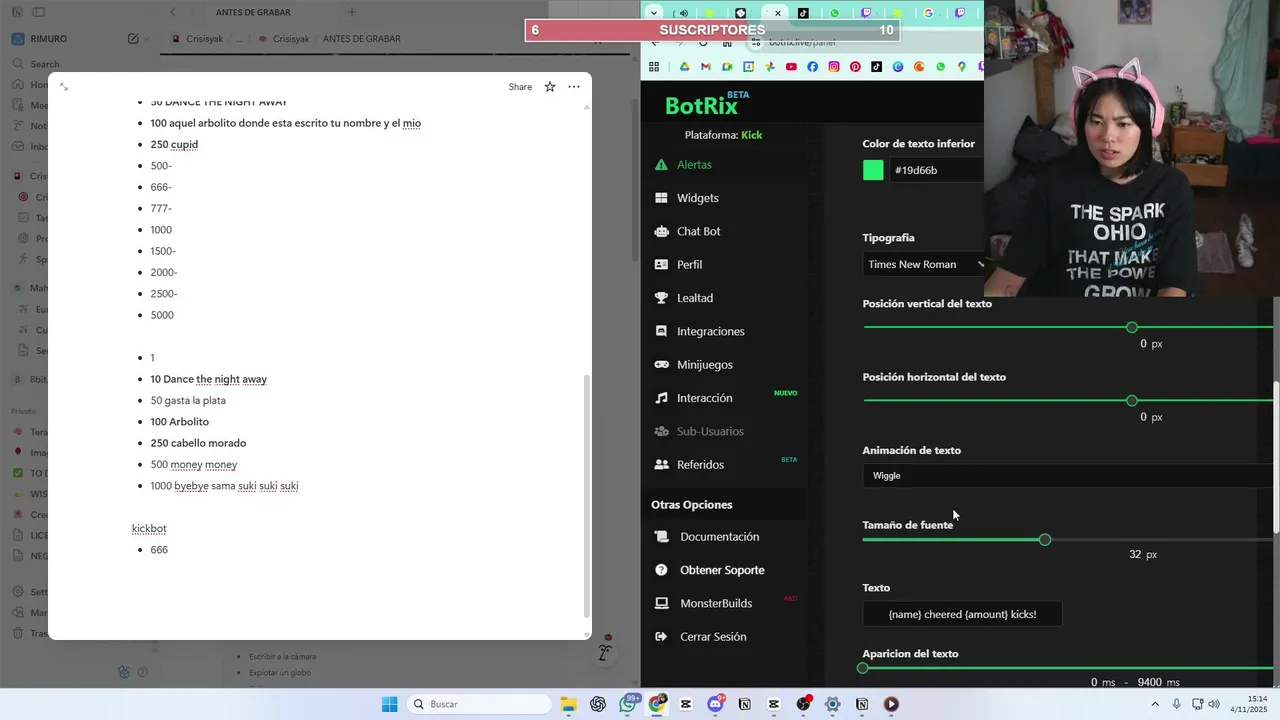
Task: Switch to the Google browser tab
Action: tap(928, 13)
